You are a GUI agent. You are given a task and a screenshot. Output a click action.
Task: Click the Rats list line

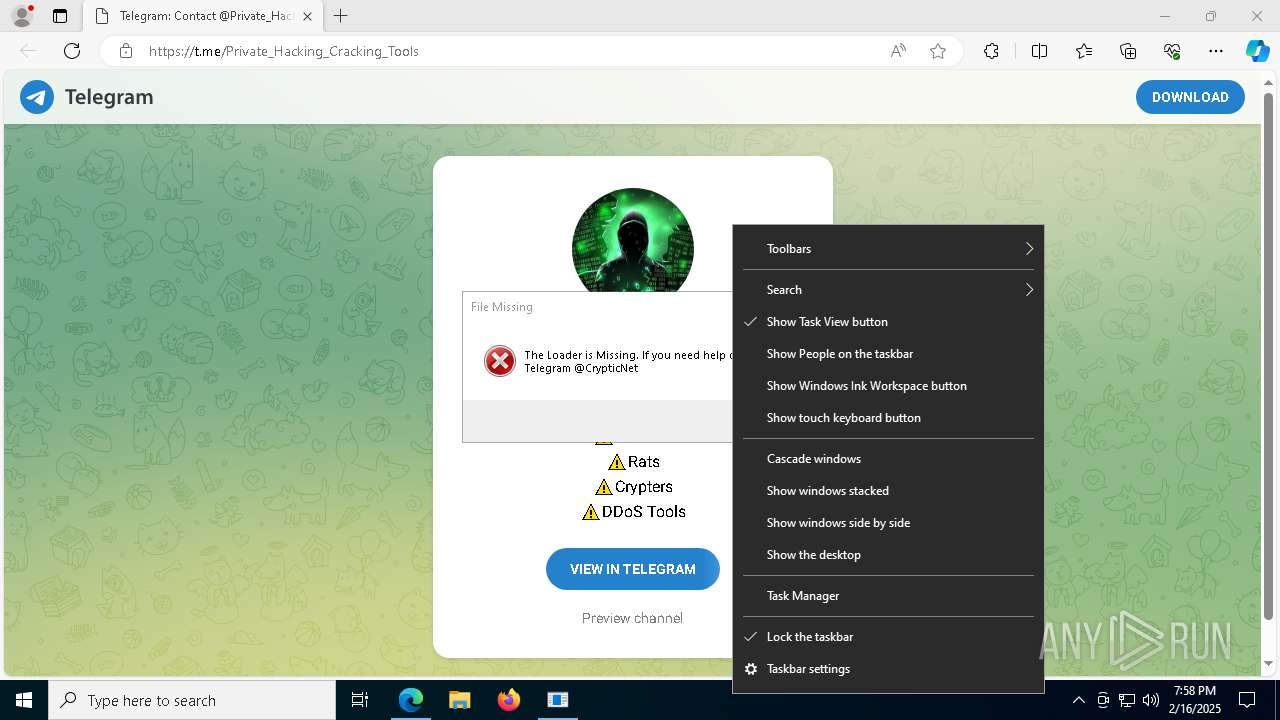(634, 462)
